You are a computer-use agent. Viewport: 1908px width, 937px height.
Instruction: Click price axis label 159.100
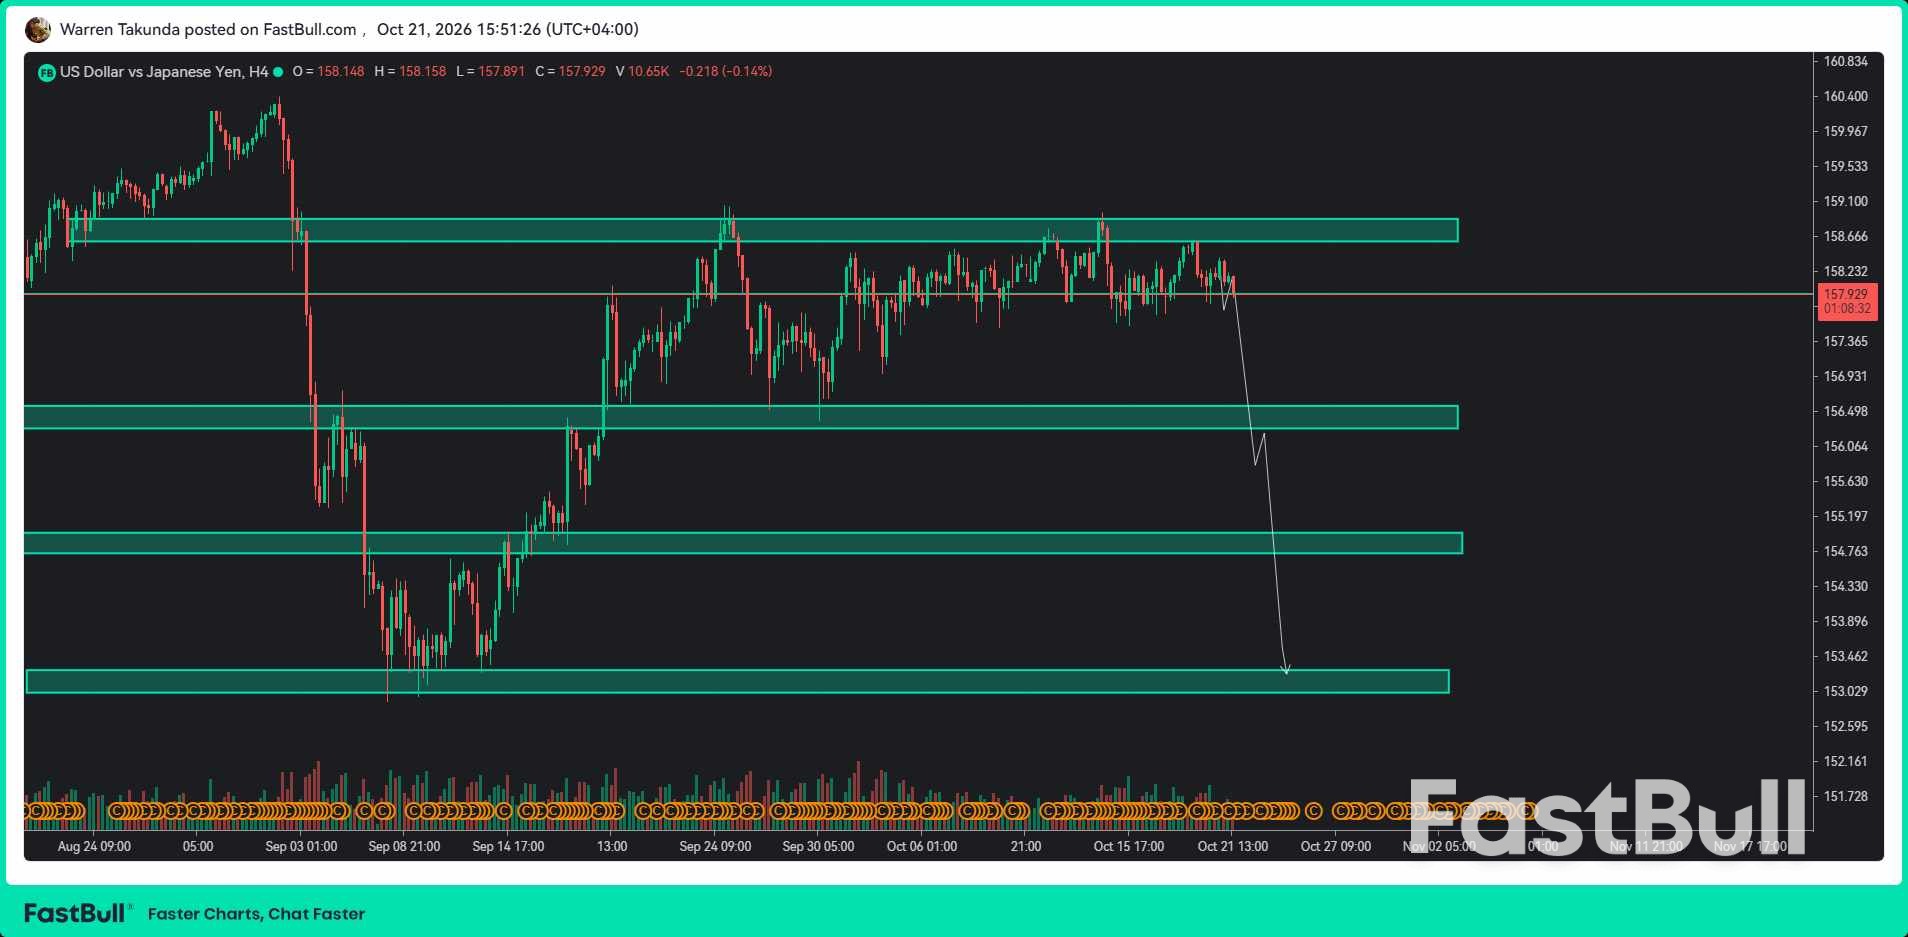1845,201
